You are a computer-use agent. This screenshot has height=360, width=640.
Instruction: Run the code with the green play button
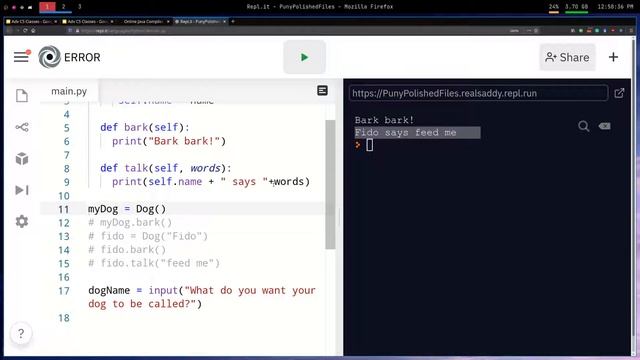[x=304, y=57]
